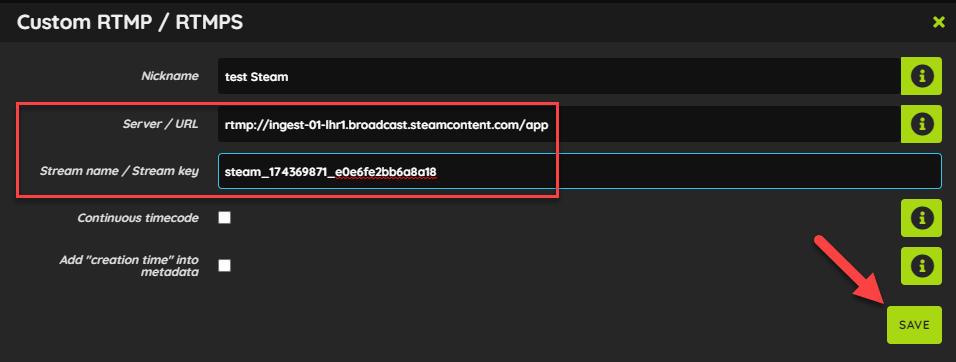
Task: Open the Nickname info icon
Action: coord(921,76)
